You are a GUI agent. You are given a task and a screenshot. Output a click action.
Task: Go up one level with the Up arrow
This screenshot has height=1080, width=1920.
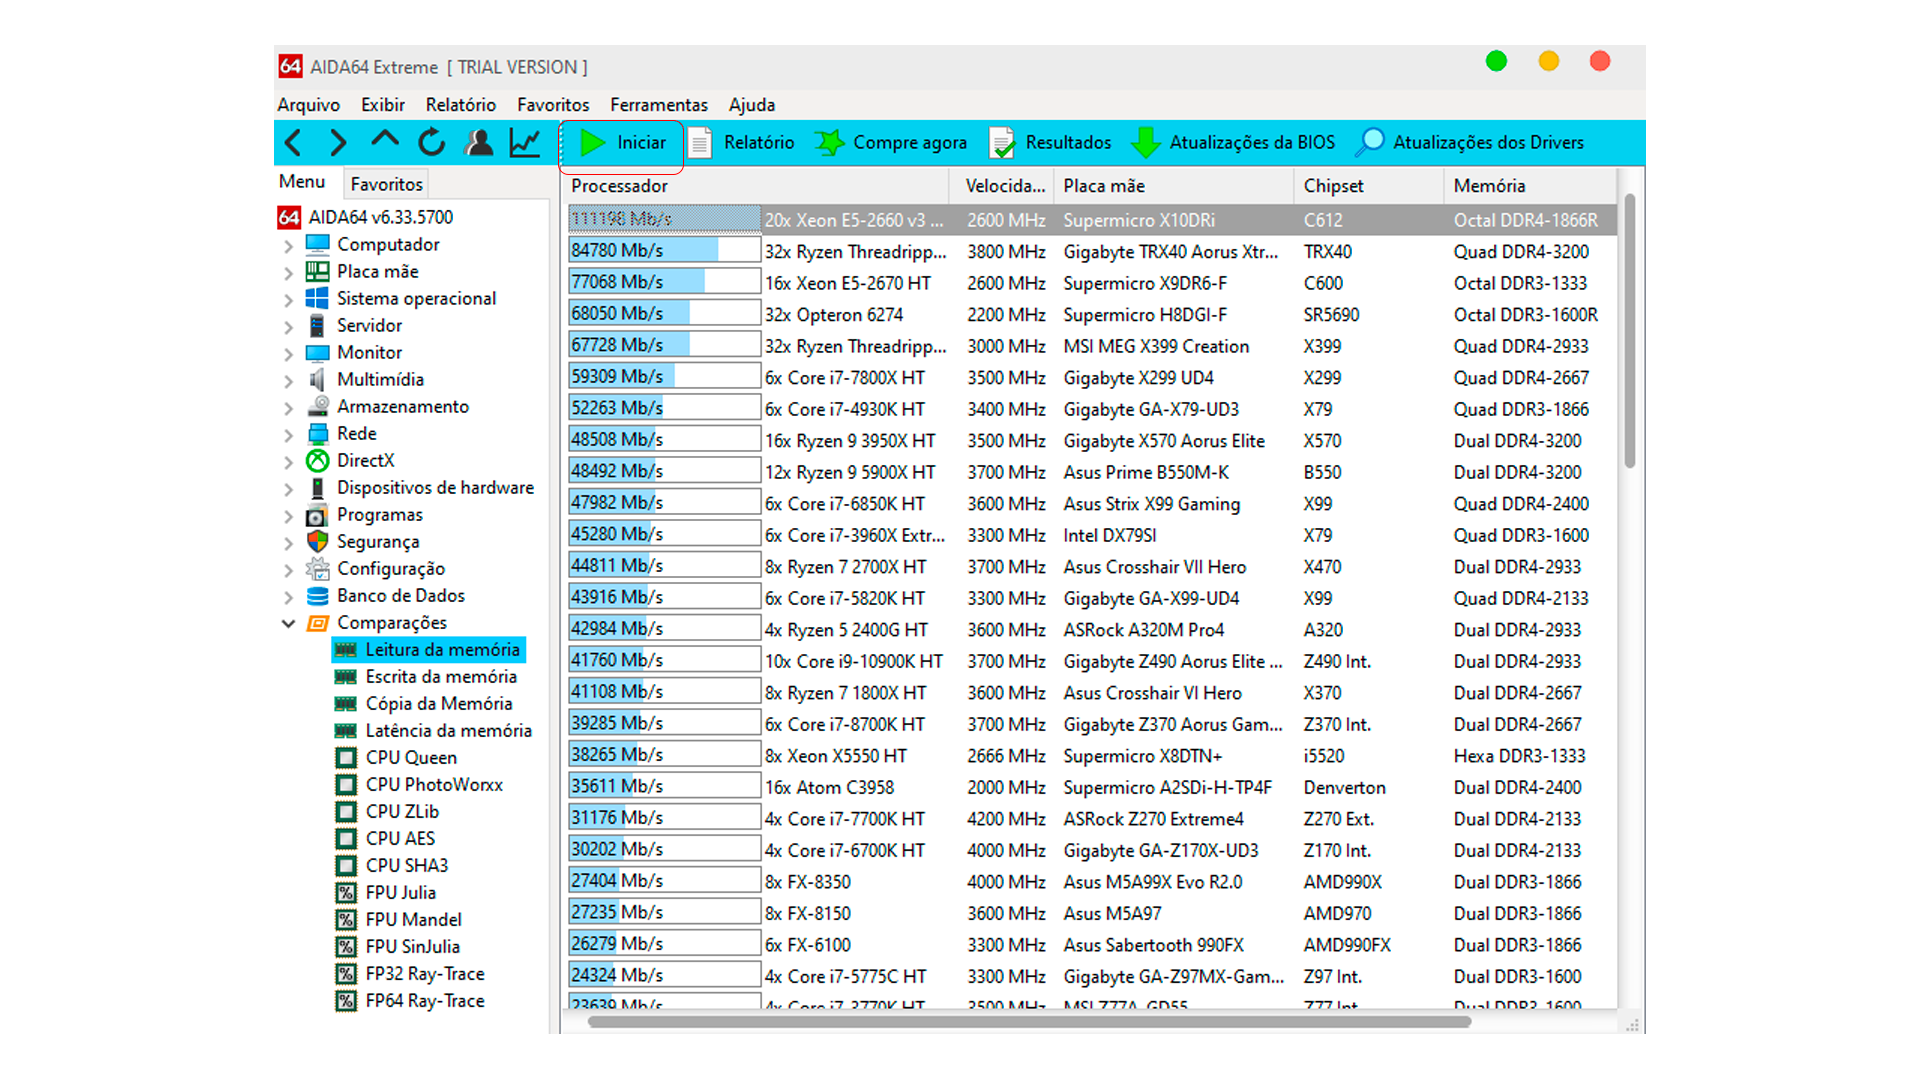point(385,141)
